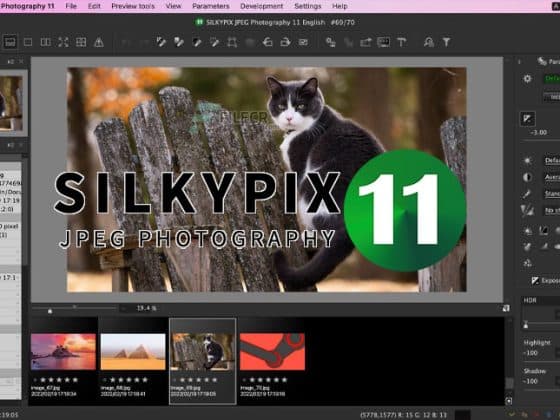Image resolution: width=560 pixels, height=420 pixels.
Task: Enable the Exposure checkbox in right panel
Action: coord(535,281)
